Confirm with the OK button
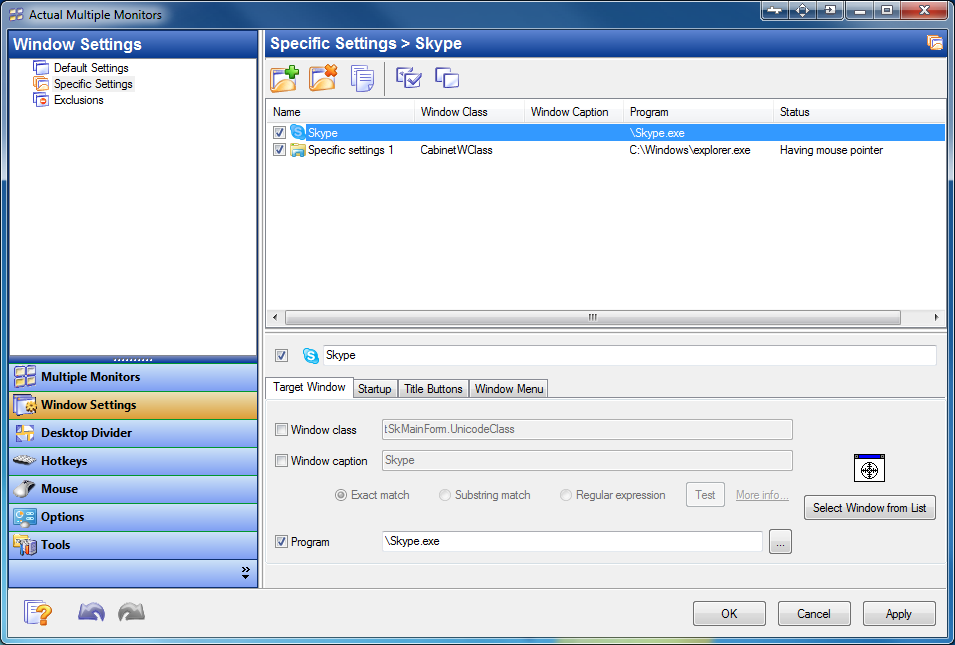The image size is (955, 645). point(729,613)
